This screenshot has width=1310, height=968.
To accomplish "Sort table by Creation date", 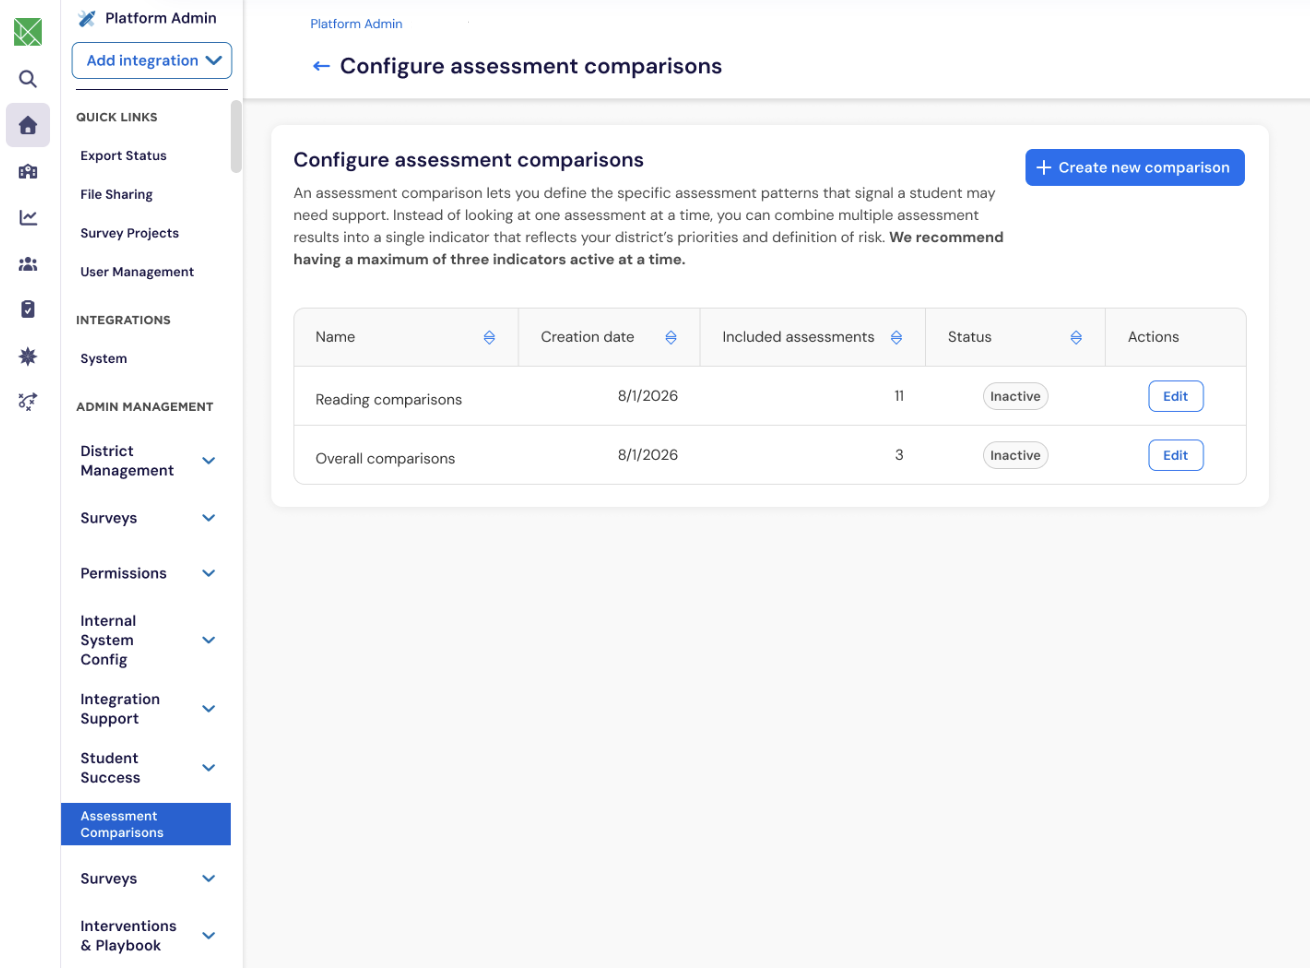I will click(x=671, y=338).
